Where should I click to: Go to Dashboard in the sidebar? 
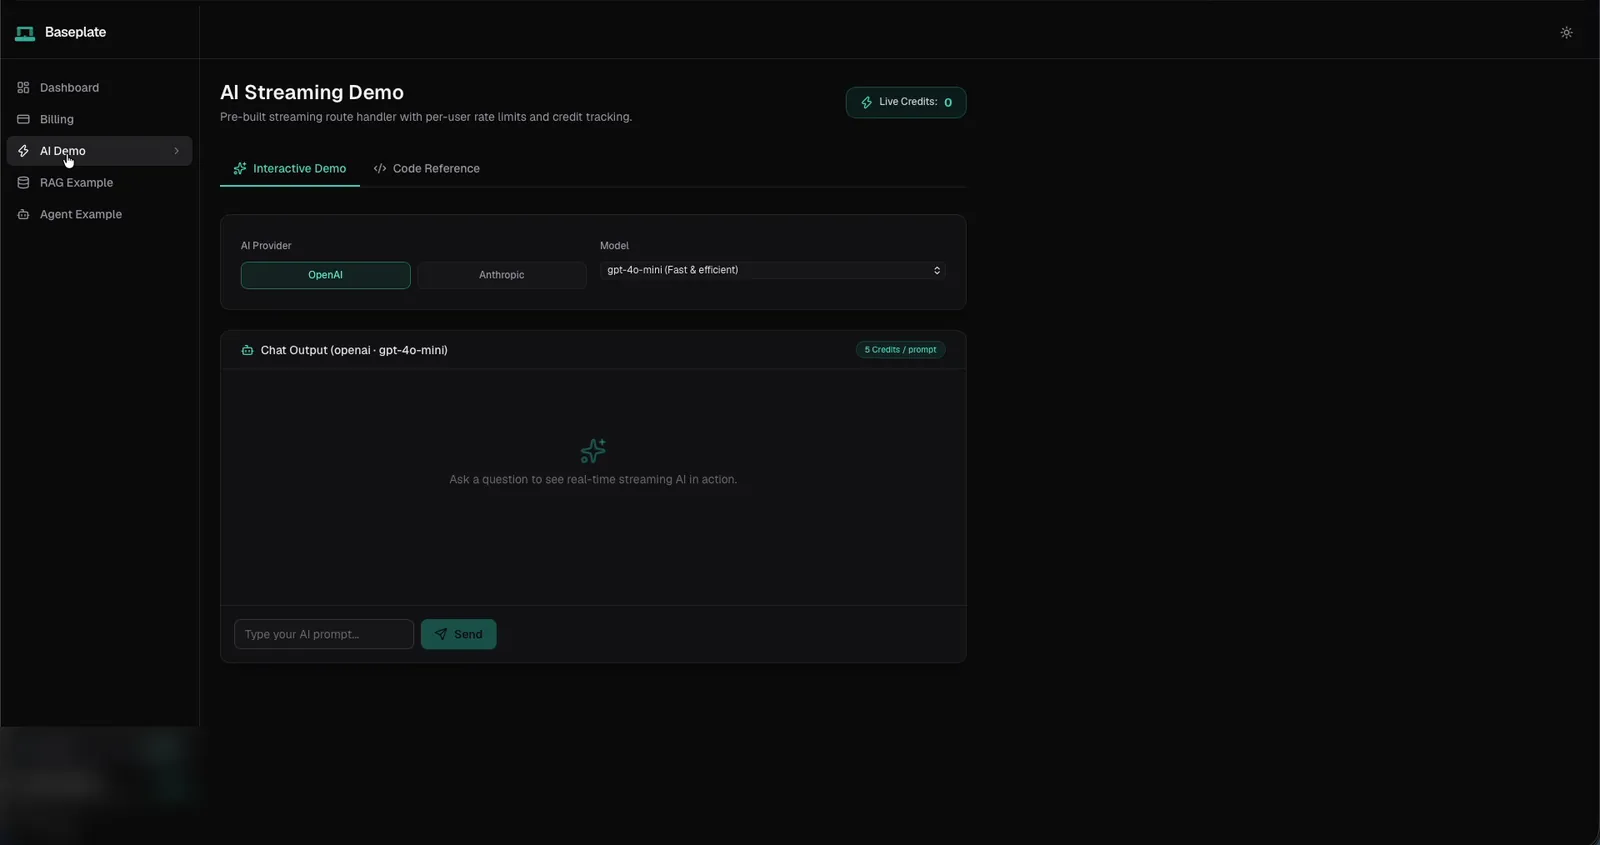99,88
